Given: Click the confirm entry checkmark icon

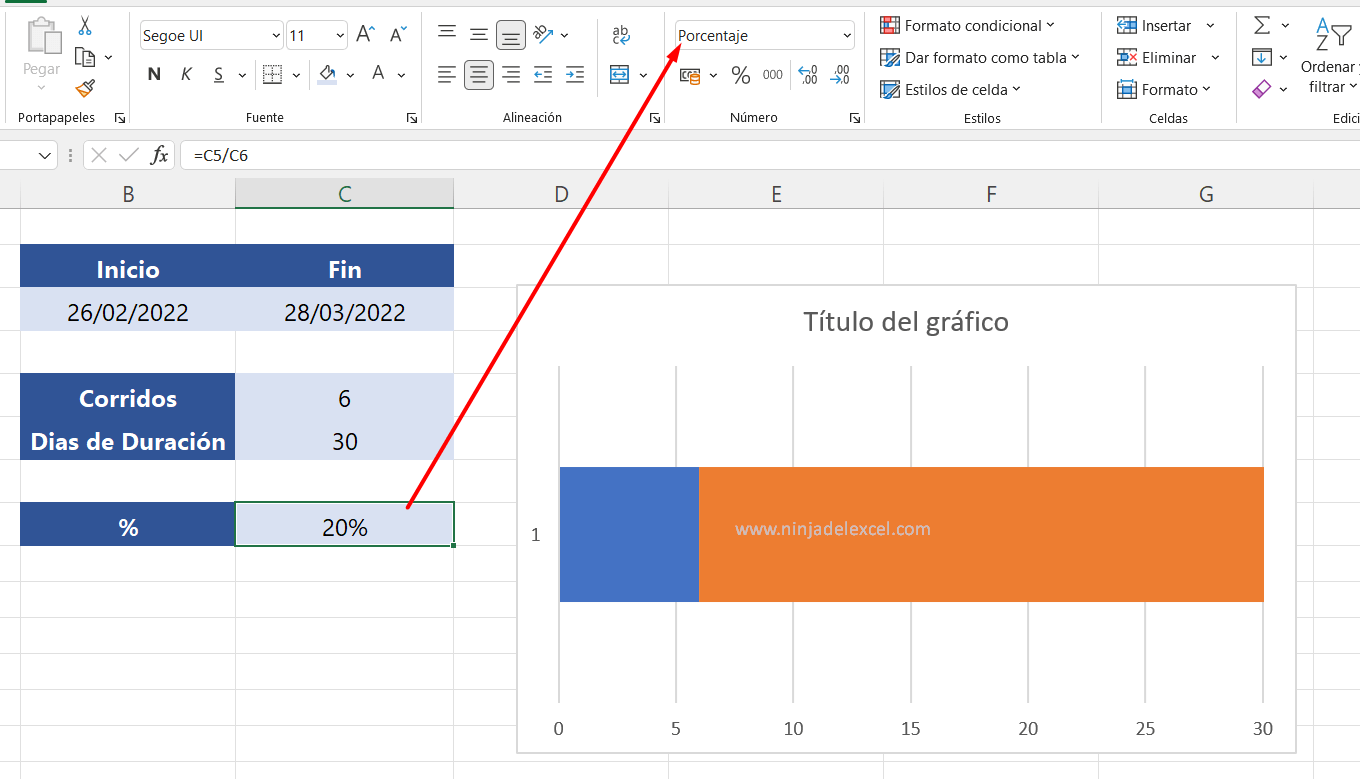Looking at the screenshot, I should coord(128,155).
